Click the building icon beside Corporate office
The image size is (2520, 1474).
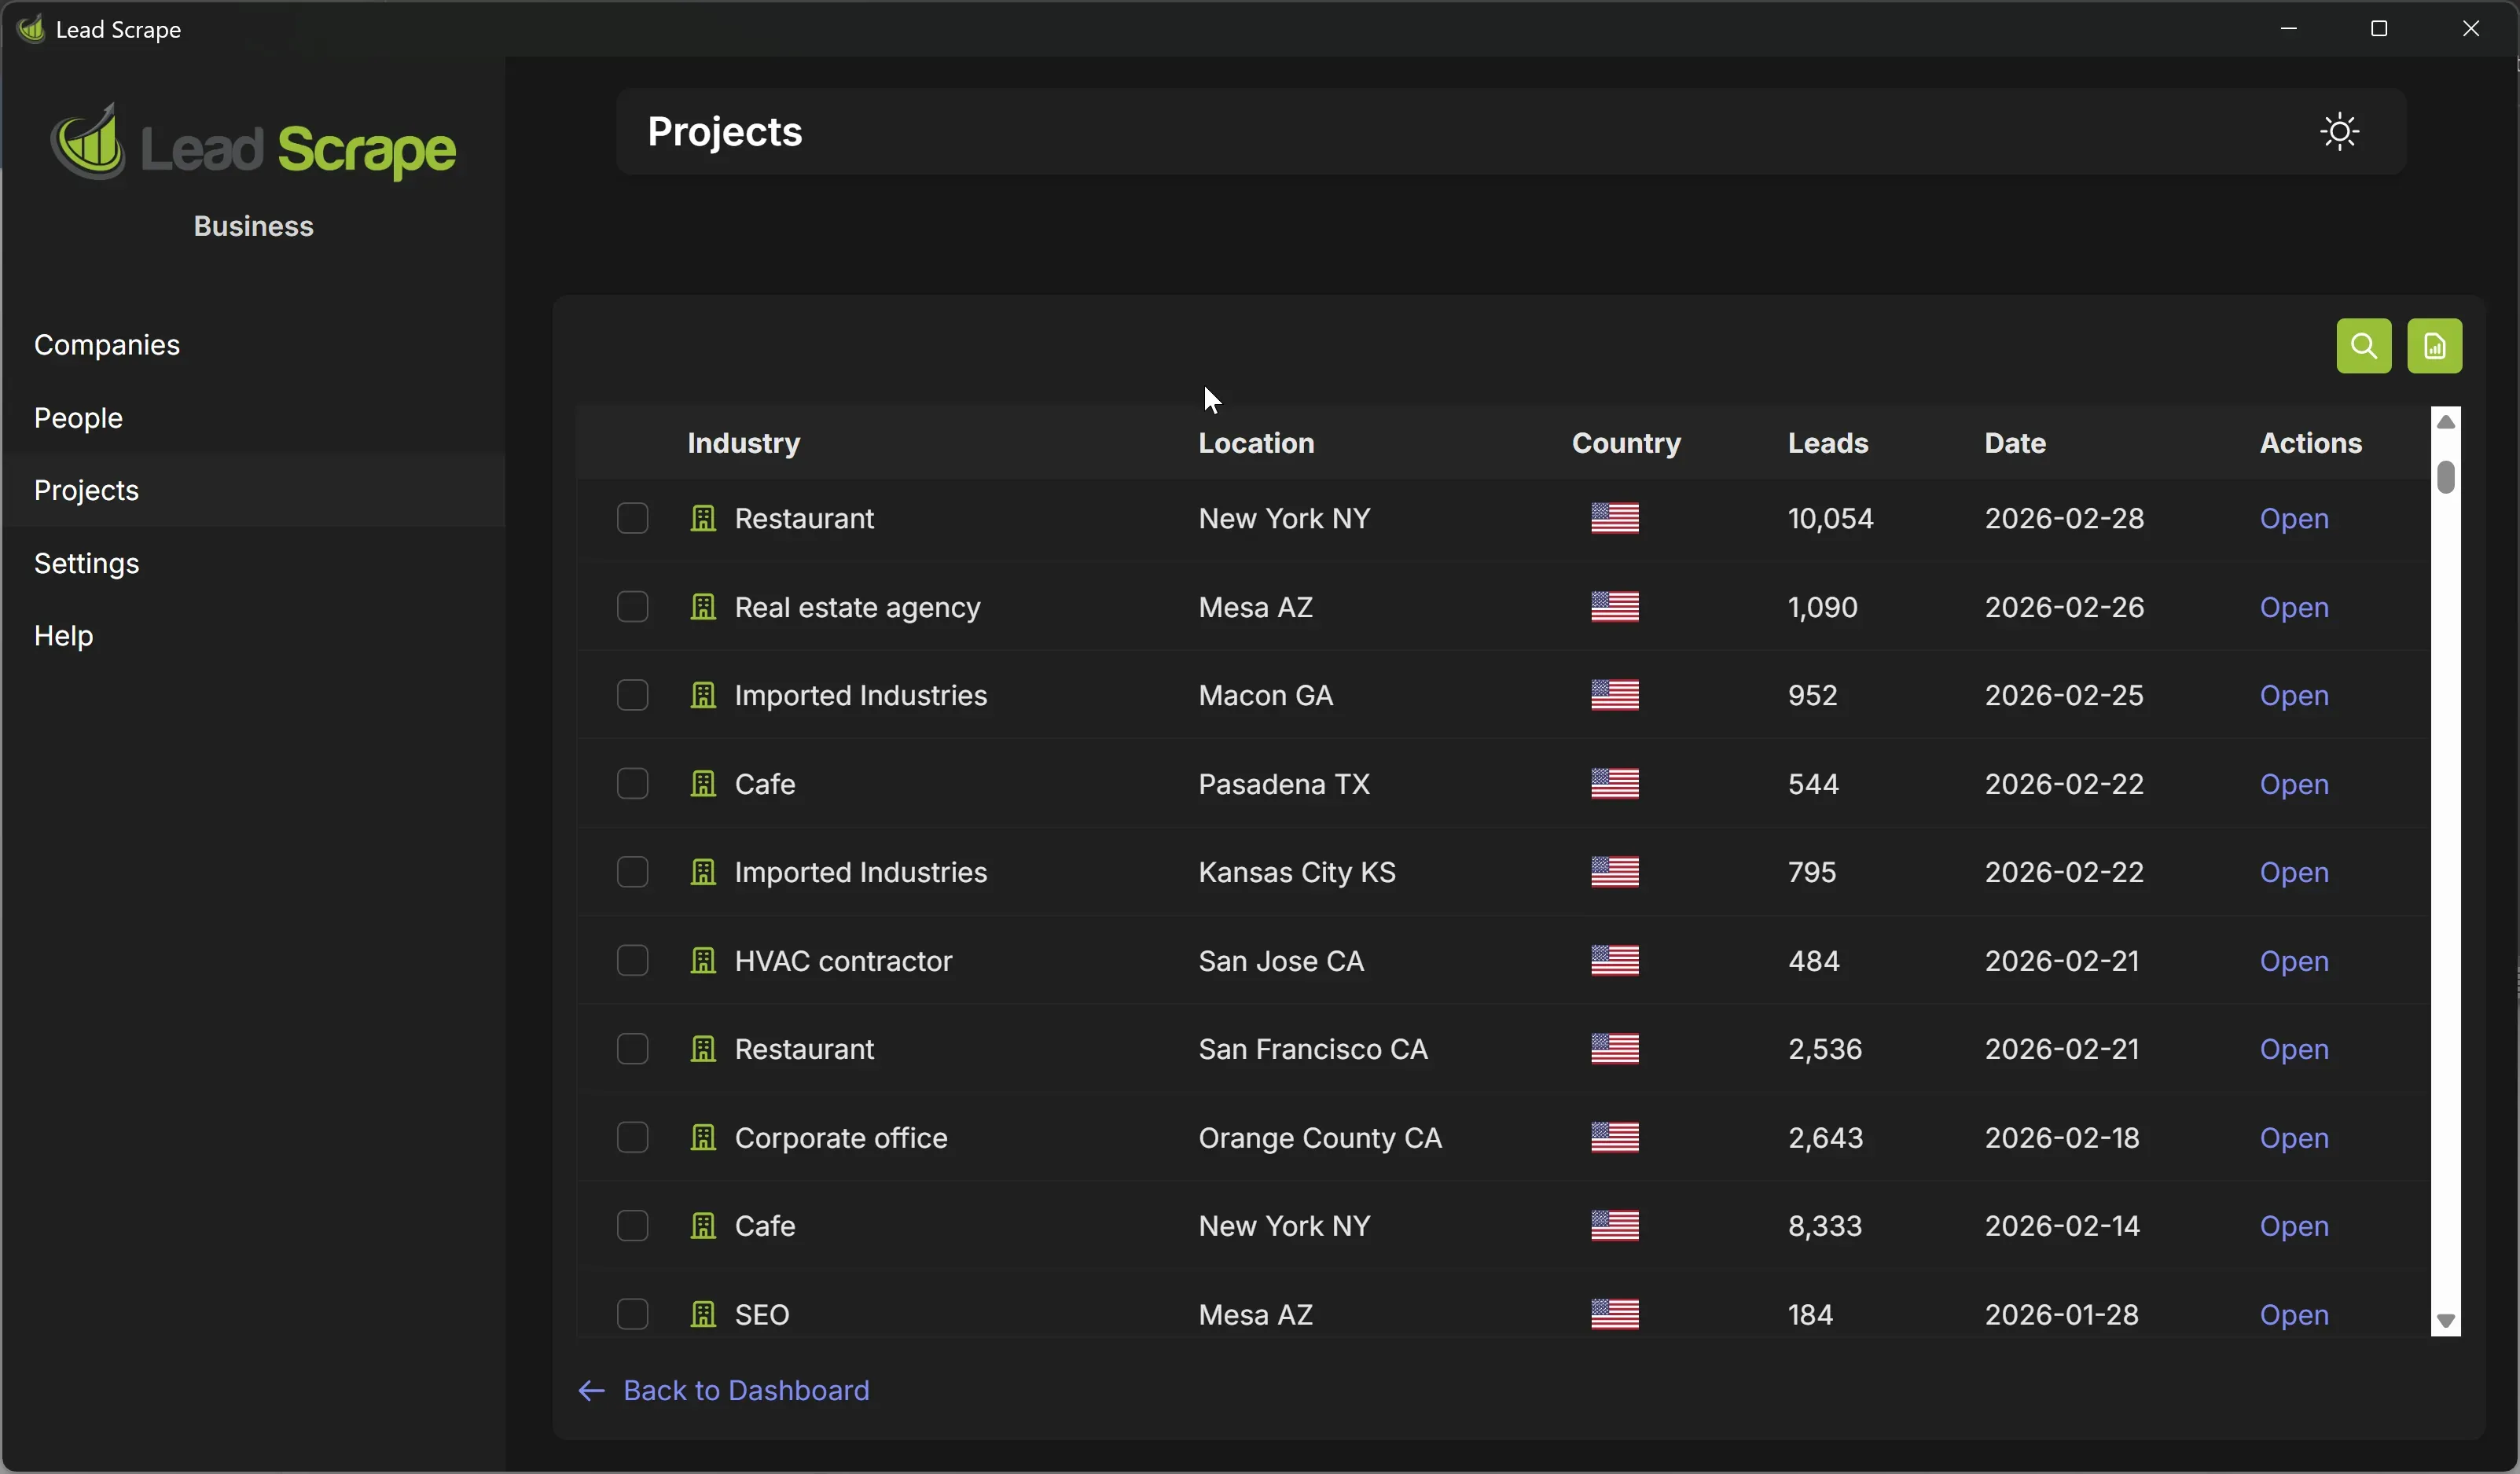click(x=703, y=1138)
